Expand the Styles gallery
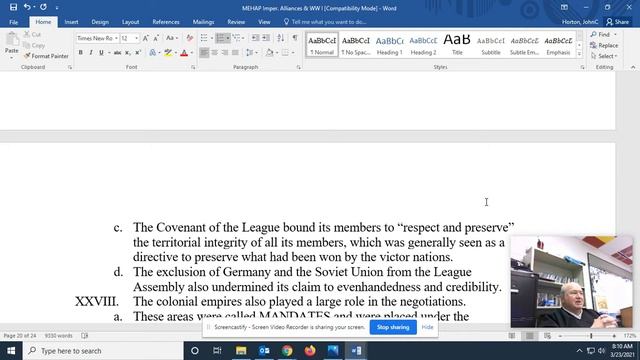Image resolution: width=640 pixels, height=360 pixels. [x=579, y=53]
